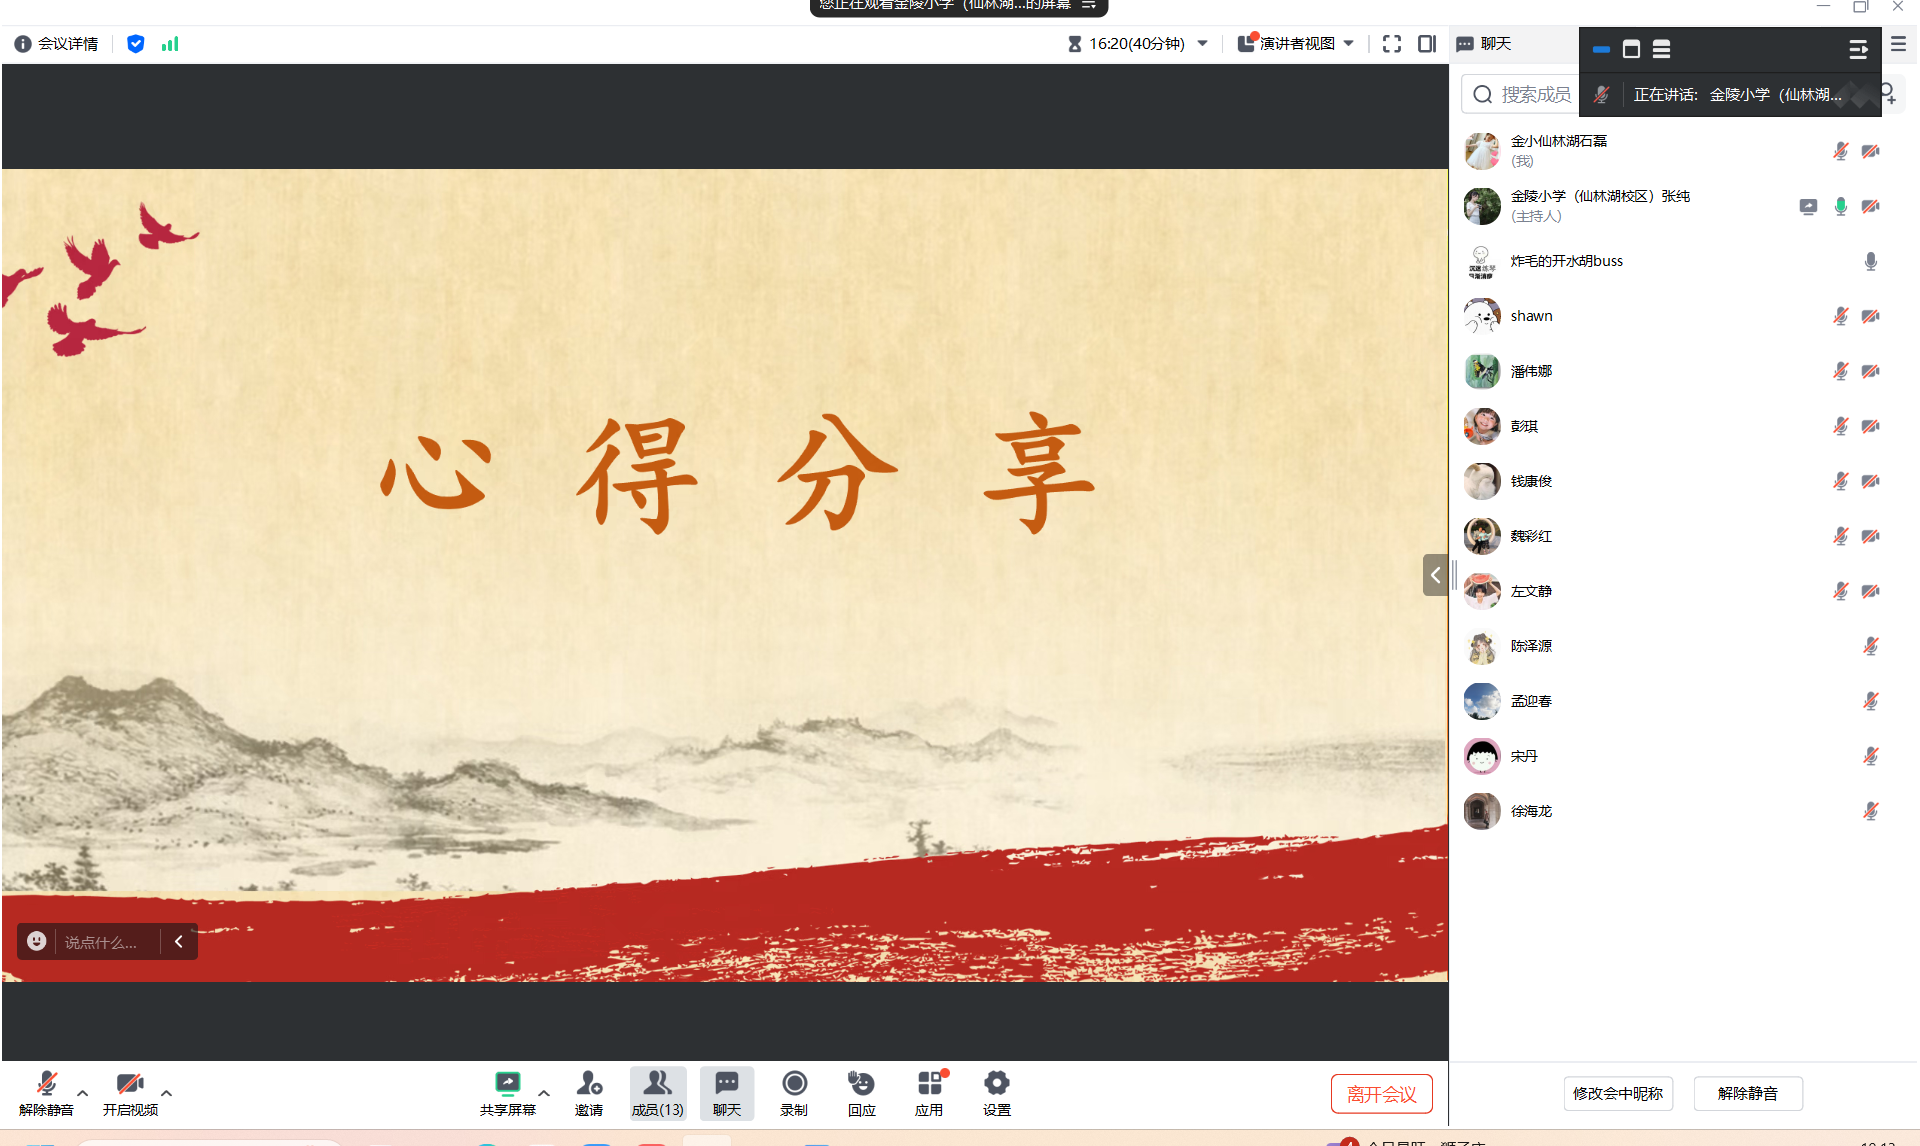Toggle the side panel layout icon
This screenshot has height=1146, width=1920.
(1427, 44)
